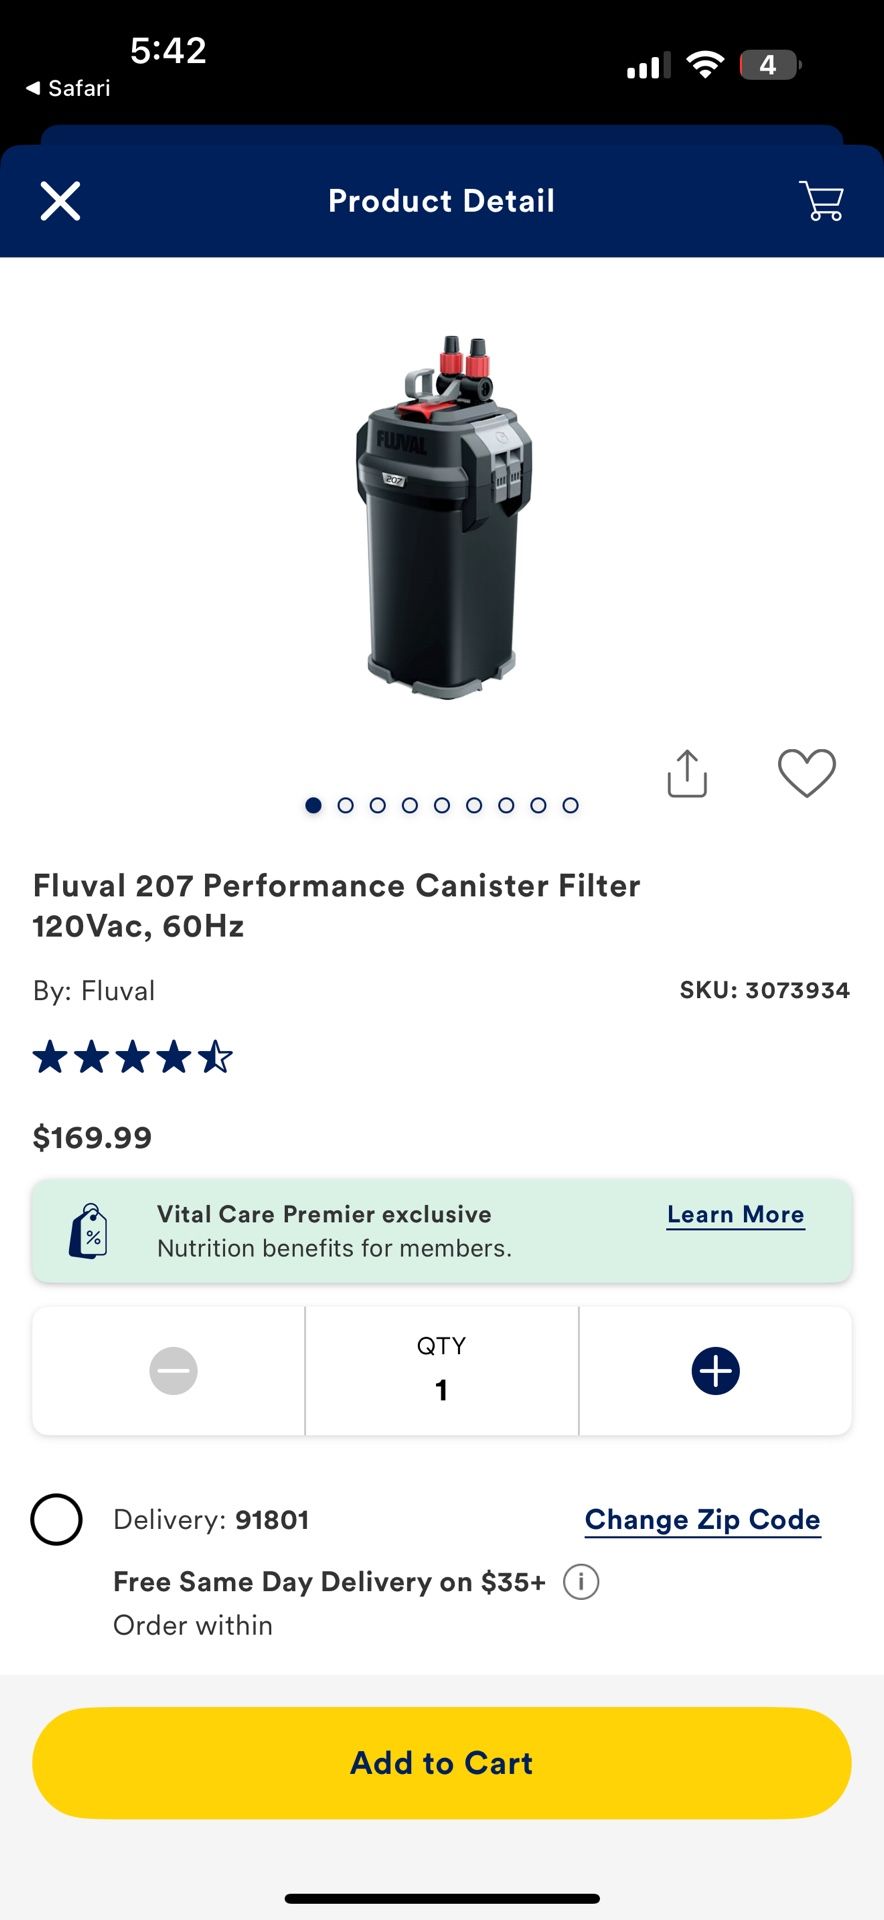Open the shopping cart

point(820,200)
